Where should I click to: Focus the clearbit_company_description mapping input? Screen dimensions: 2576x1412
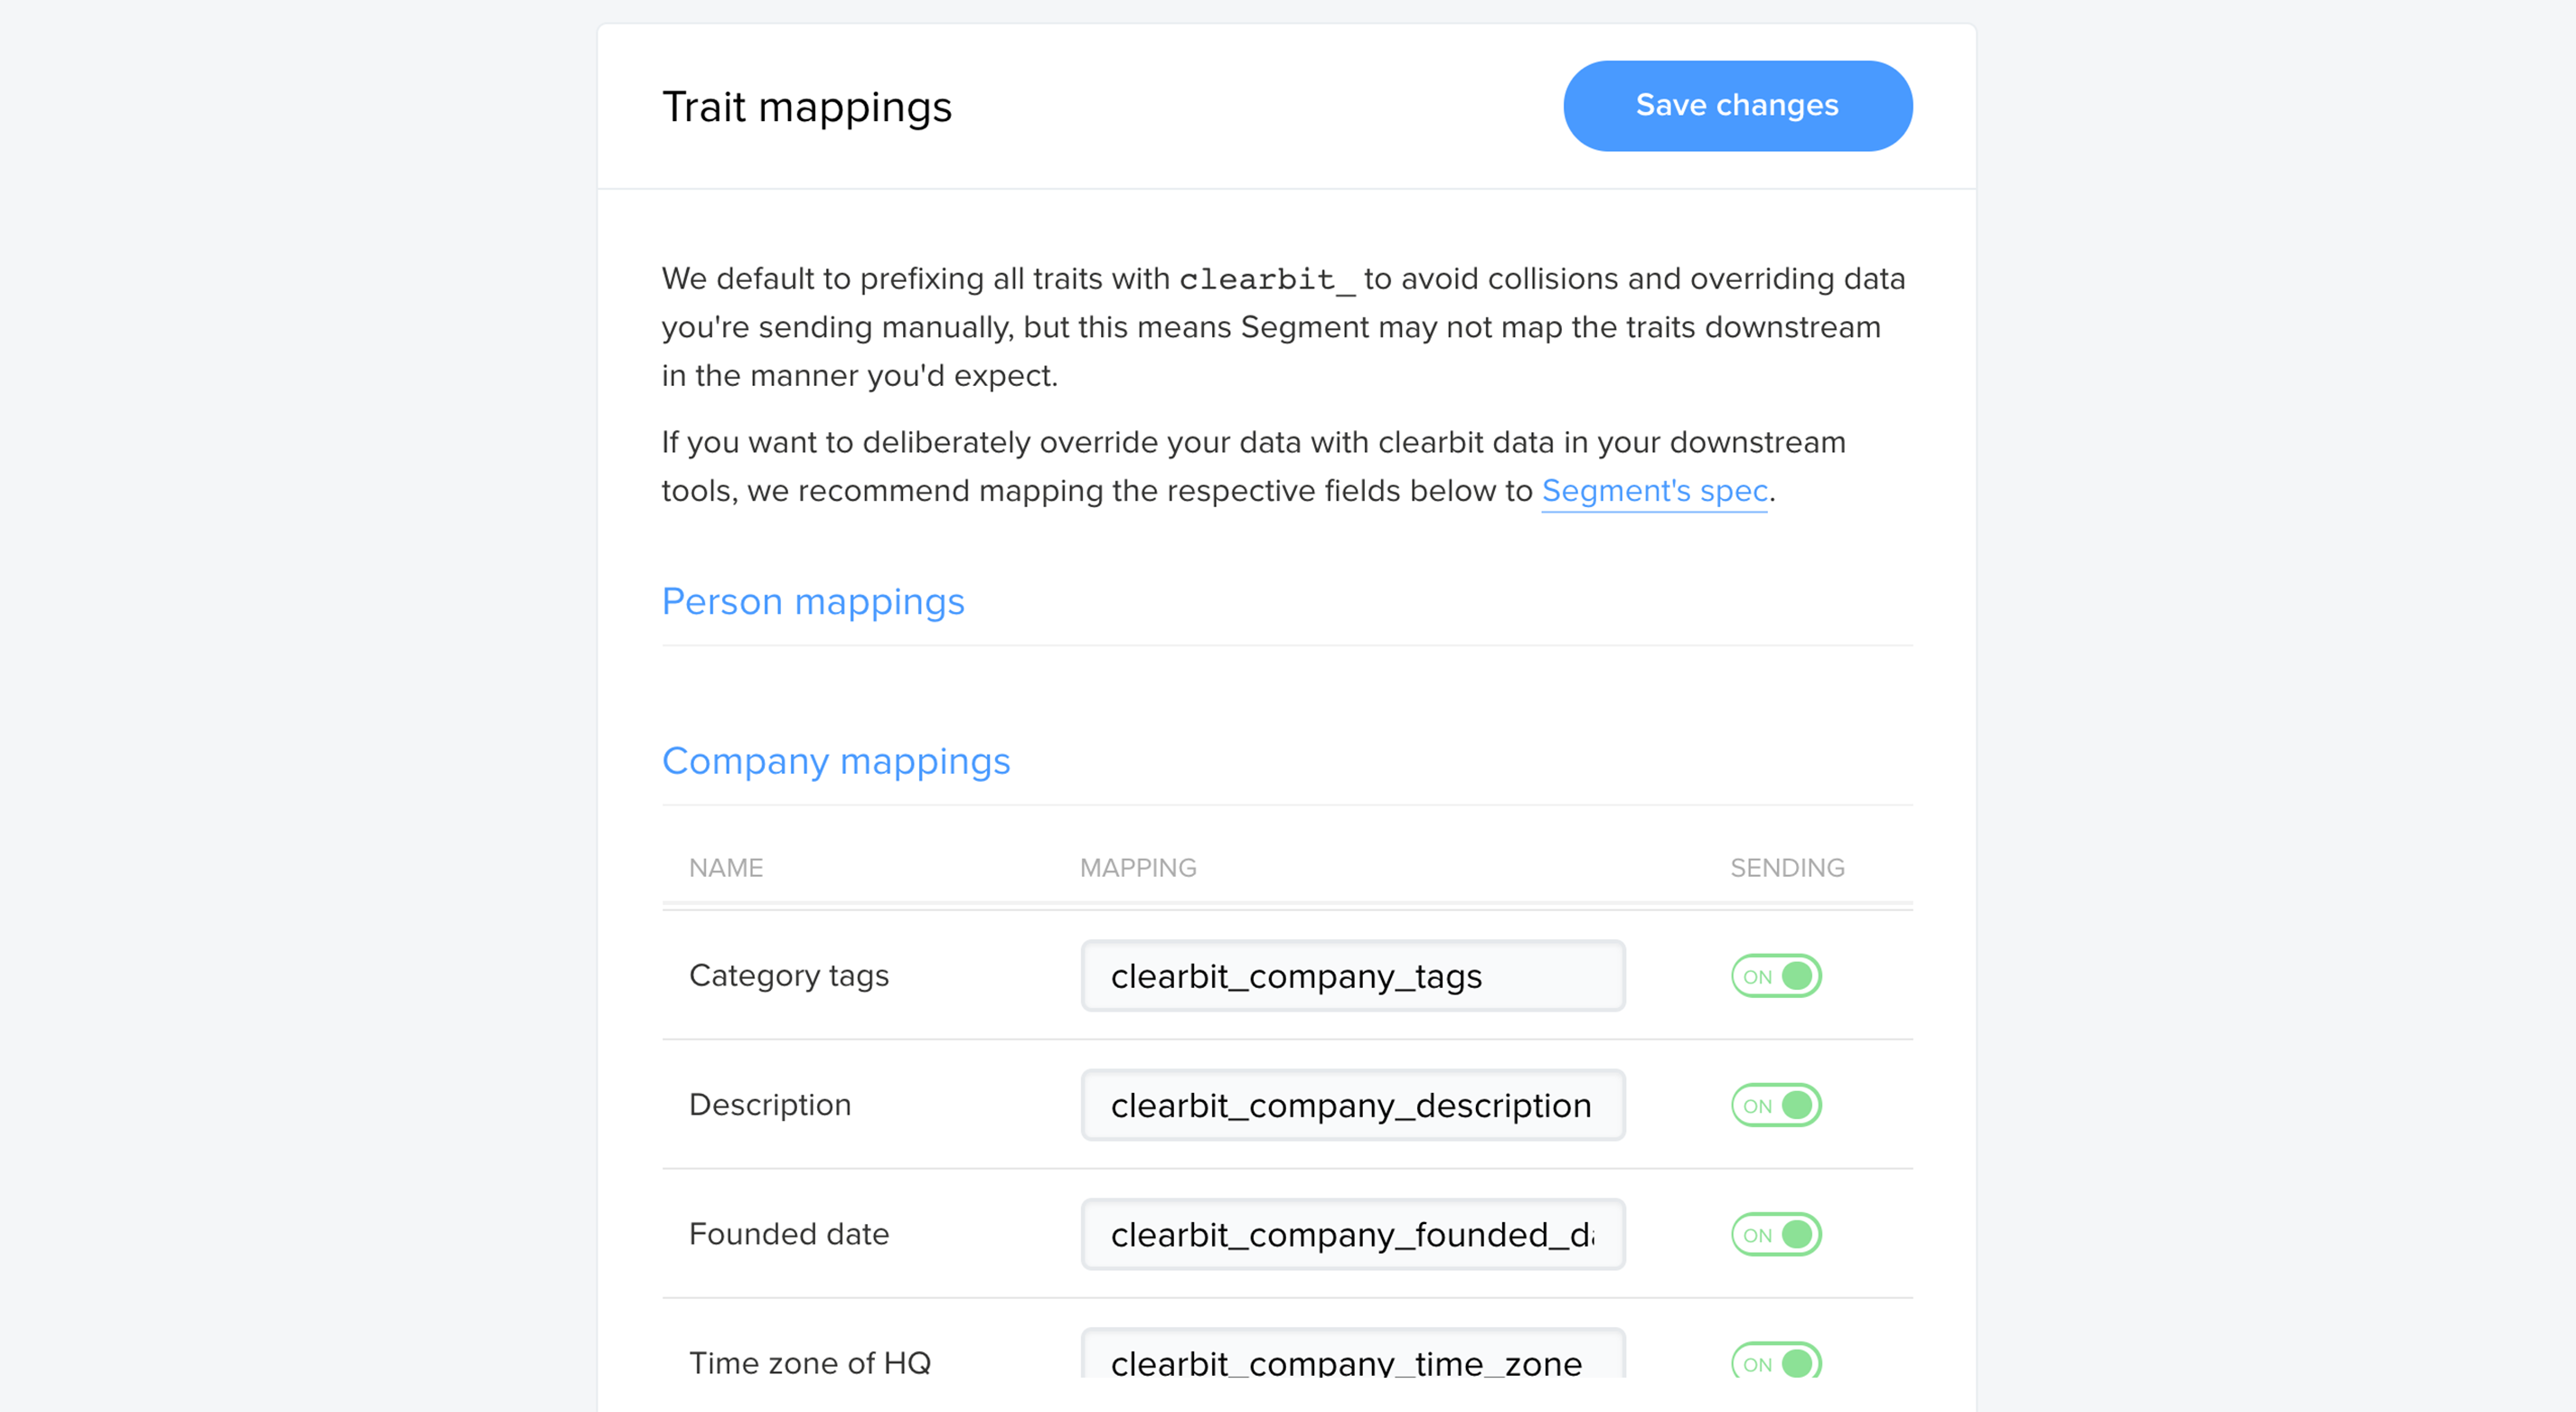pyautogui.click(x=1353, y=1105)
